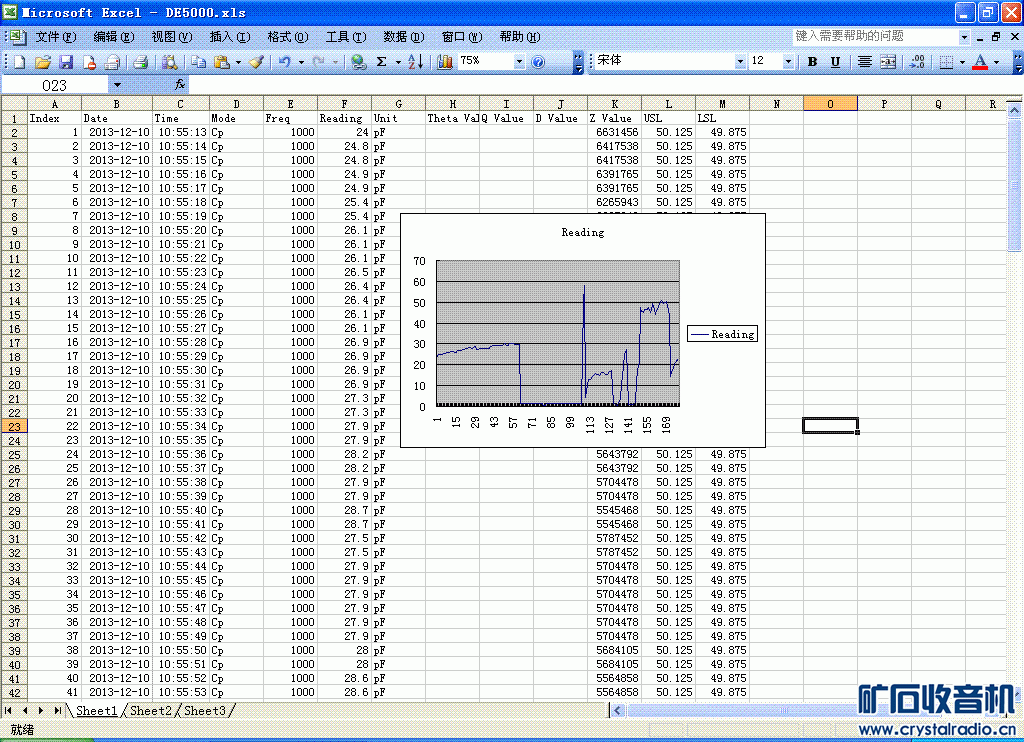
Task: Expand the undo history dropdown arrow
Action: click(301, 62)
